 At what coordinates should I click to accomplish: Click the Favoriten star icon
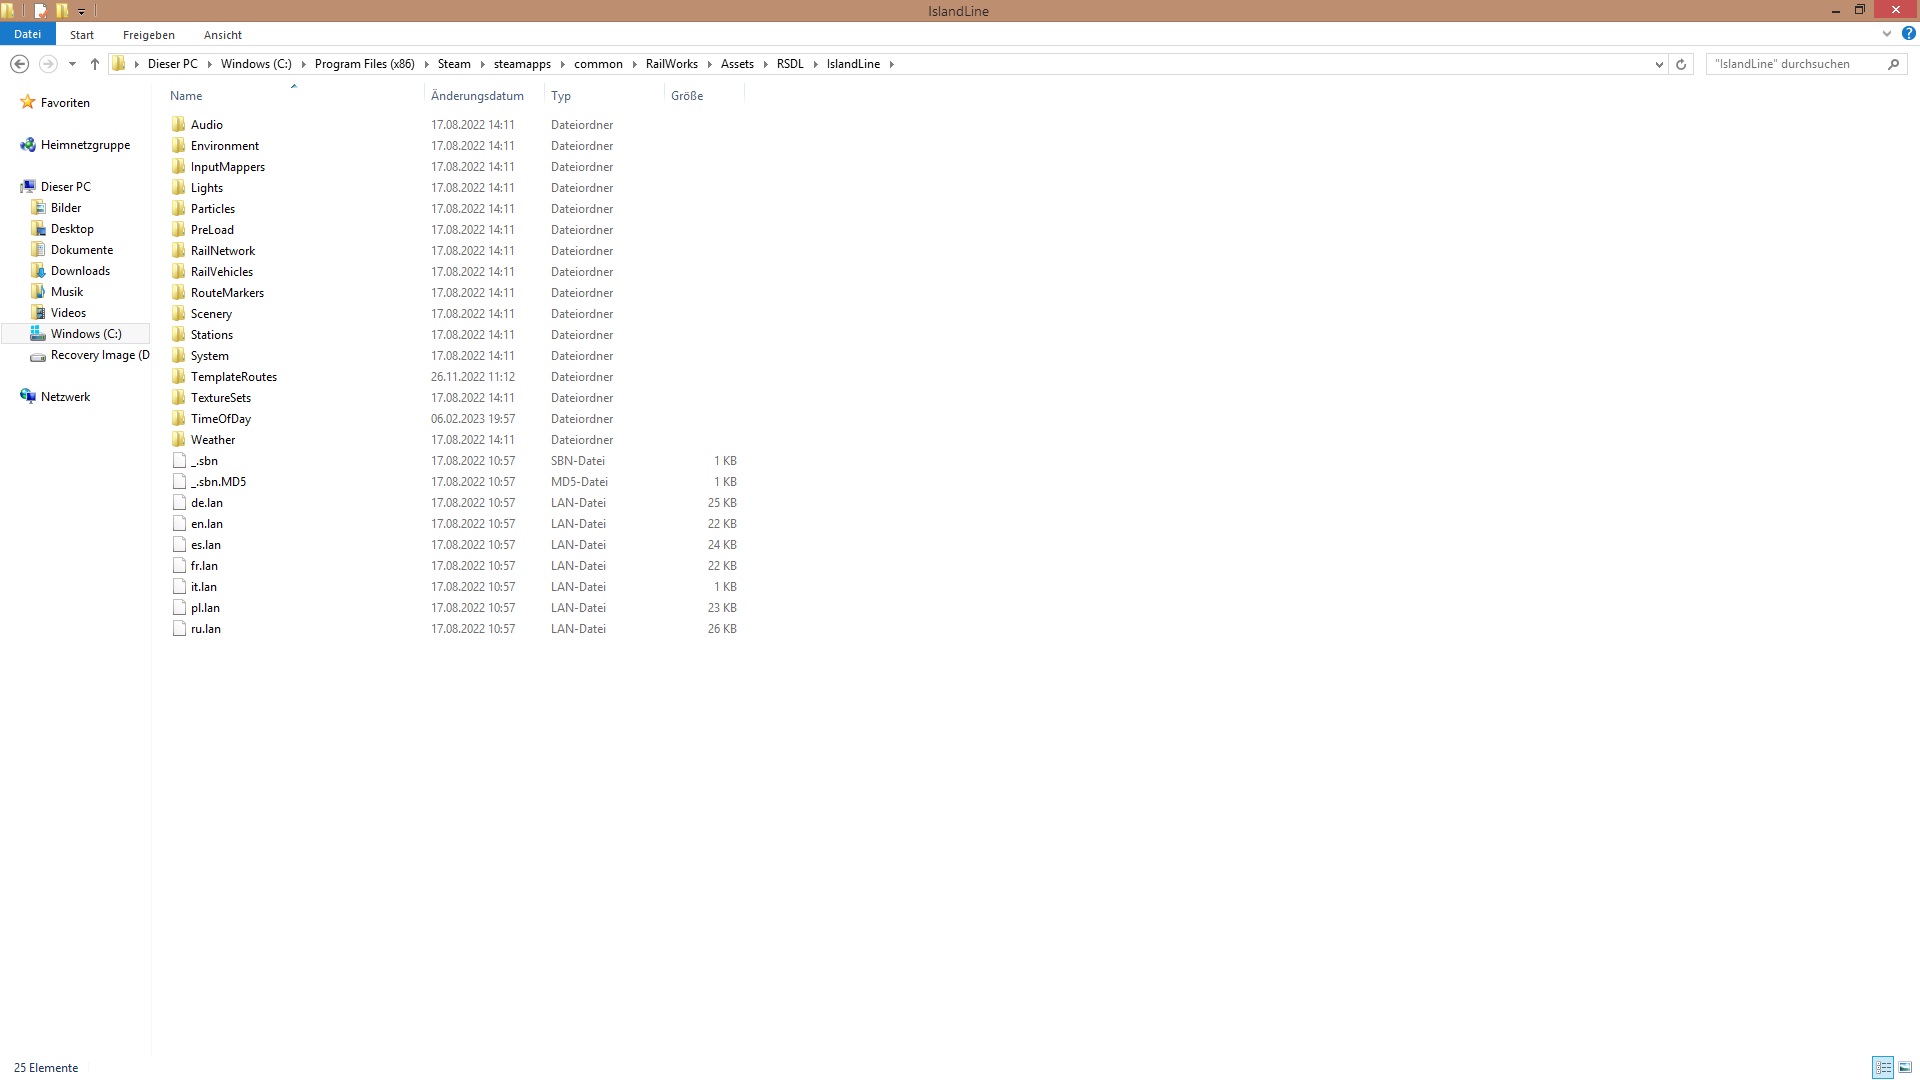point(28,102)
